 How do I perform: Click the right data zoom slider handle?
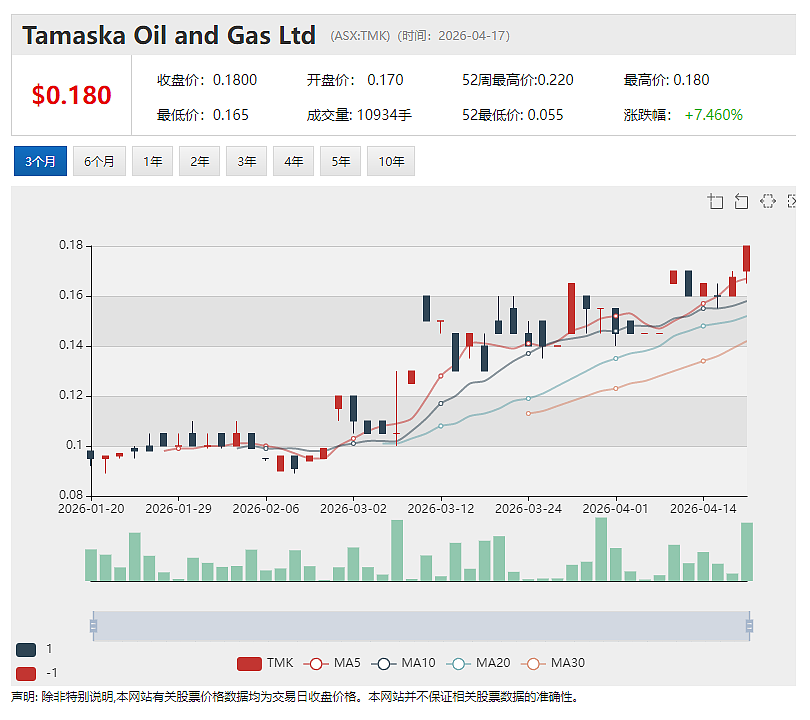[x=750, y=626]
